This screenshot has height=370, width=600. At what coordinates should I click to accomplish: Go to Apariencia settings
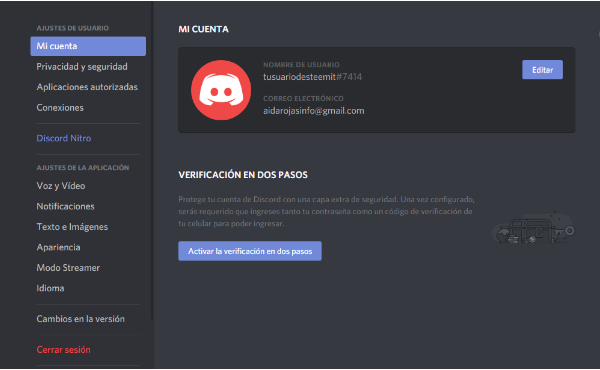pos(59,247)
